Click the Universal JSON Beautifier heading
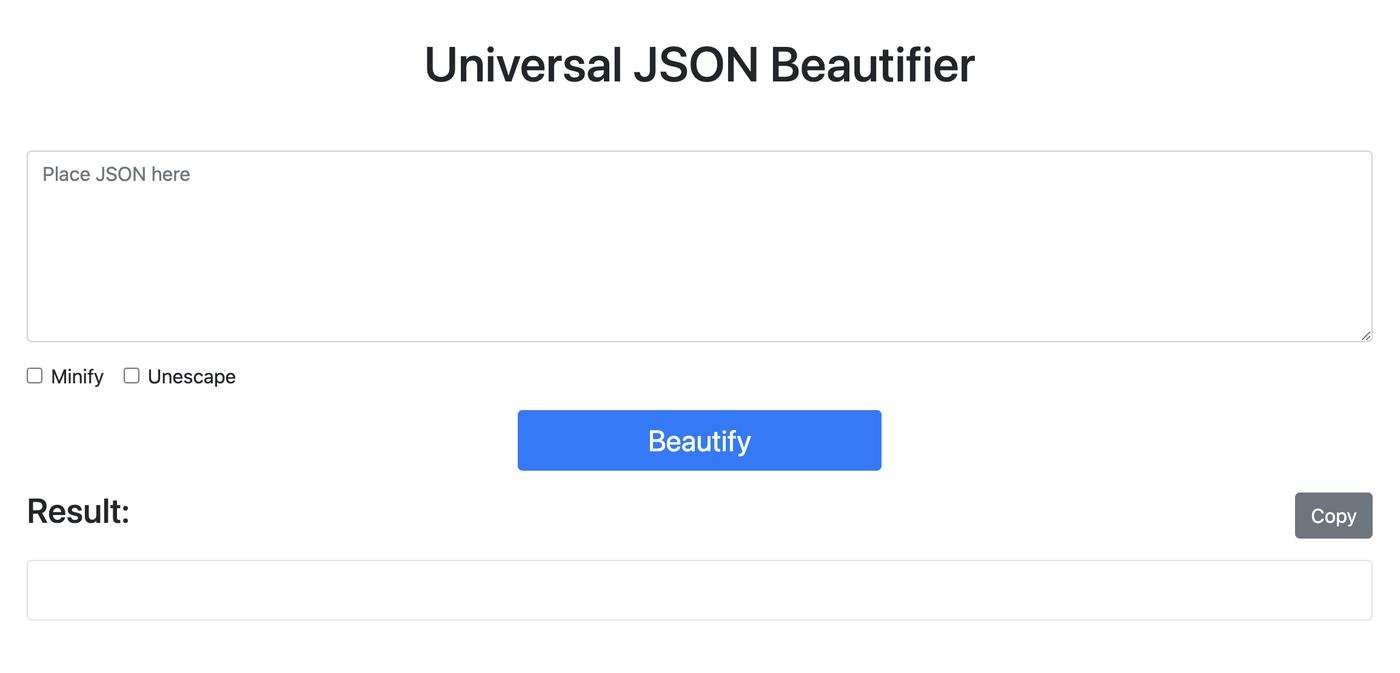Screen dimensions: 1400x673 (x=699, y=65)
